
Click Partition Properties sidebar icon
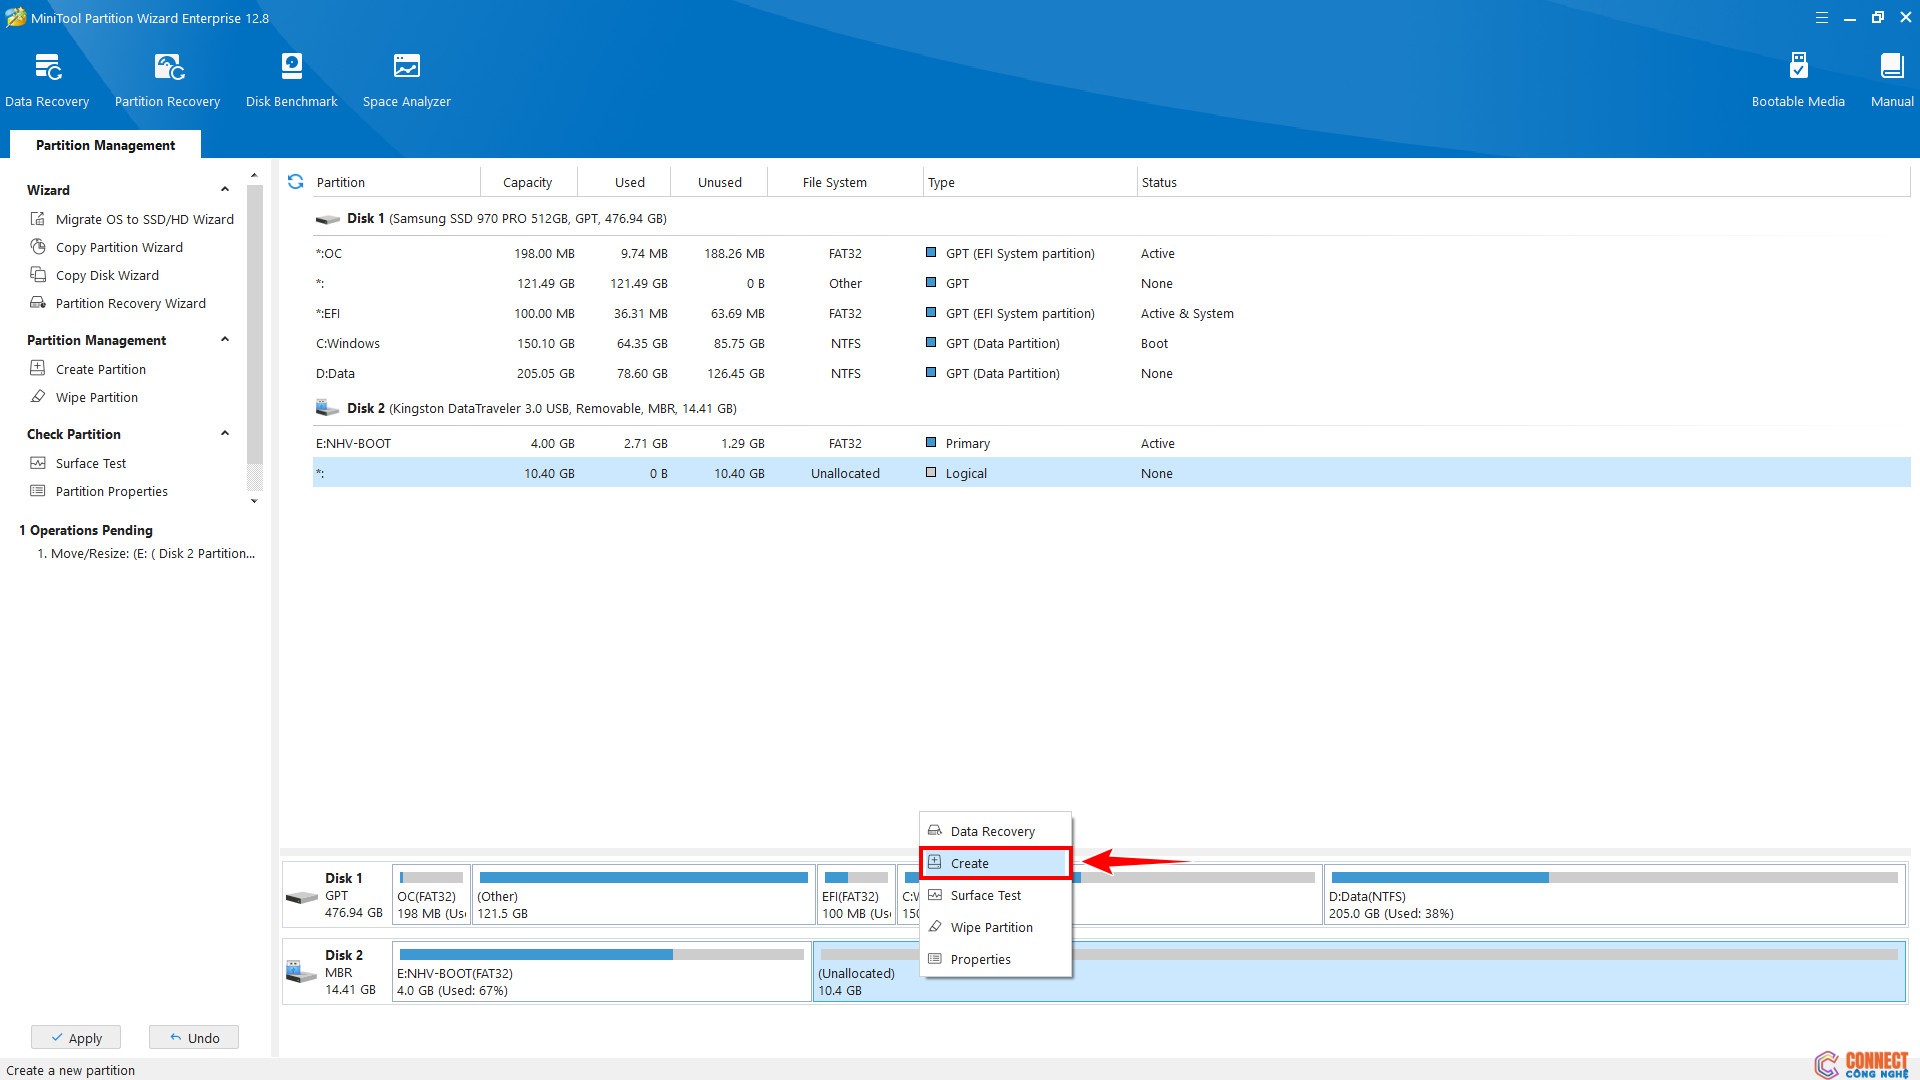click(x=38, y=491)
